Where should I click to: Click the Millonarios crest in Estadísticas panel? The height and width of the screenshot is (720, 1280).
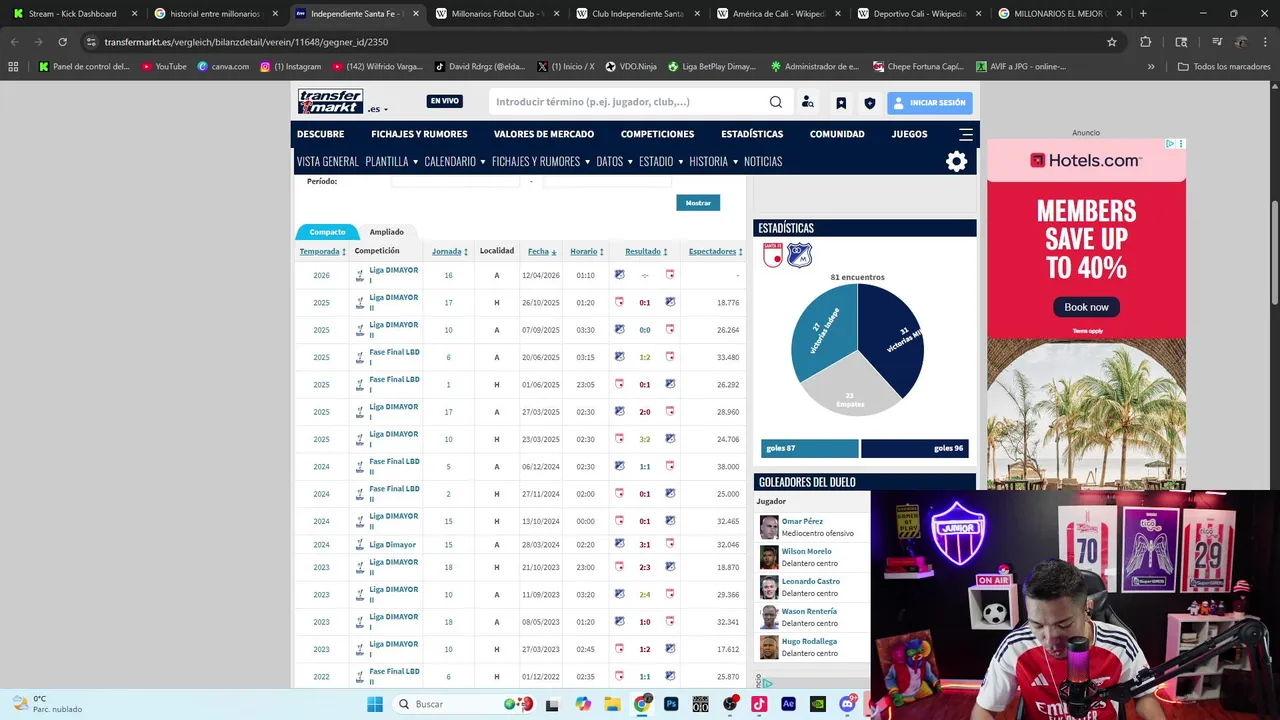click(799, 255)
